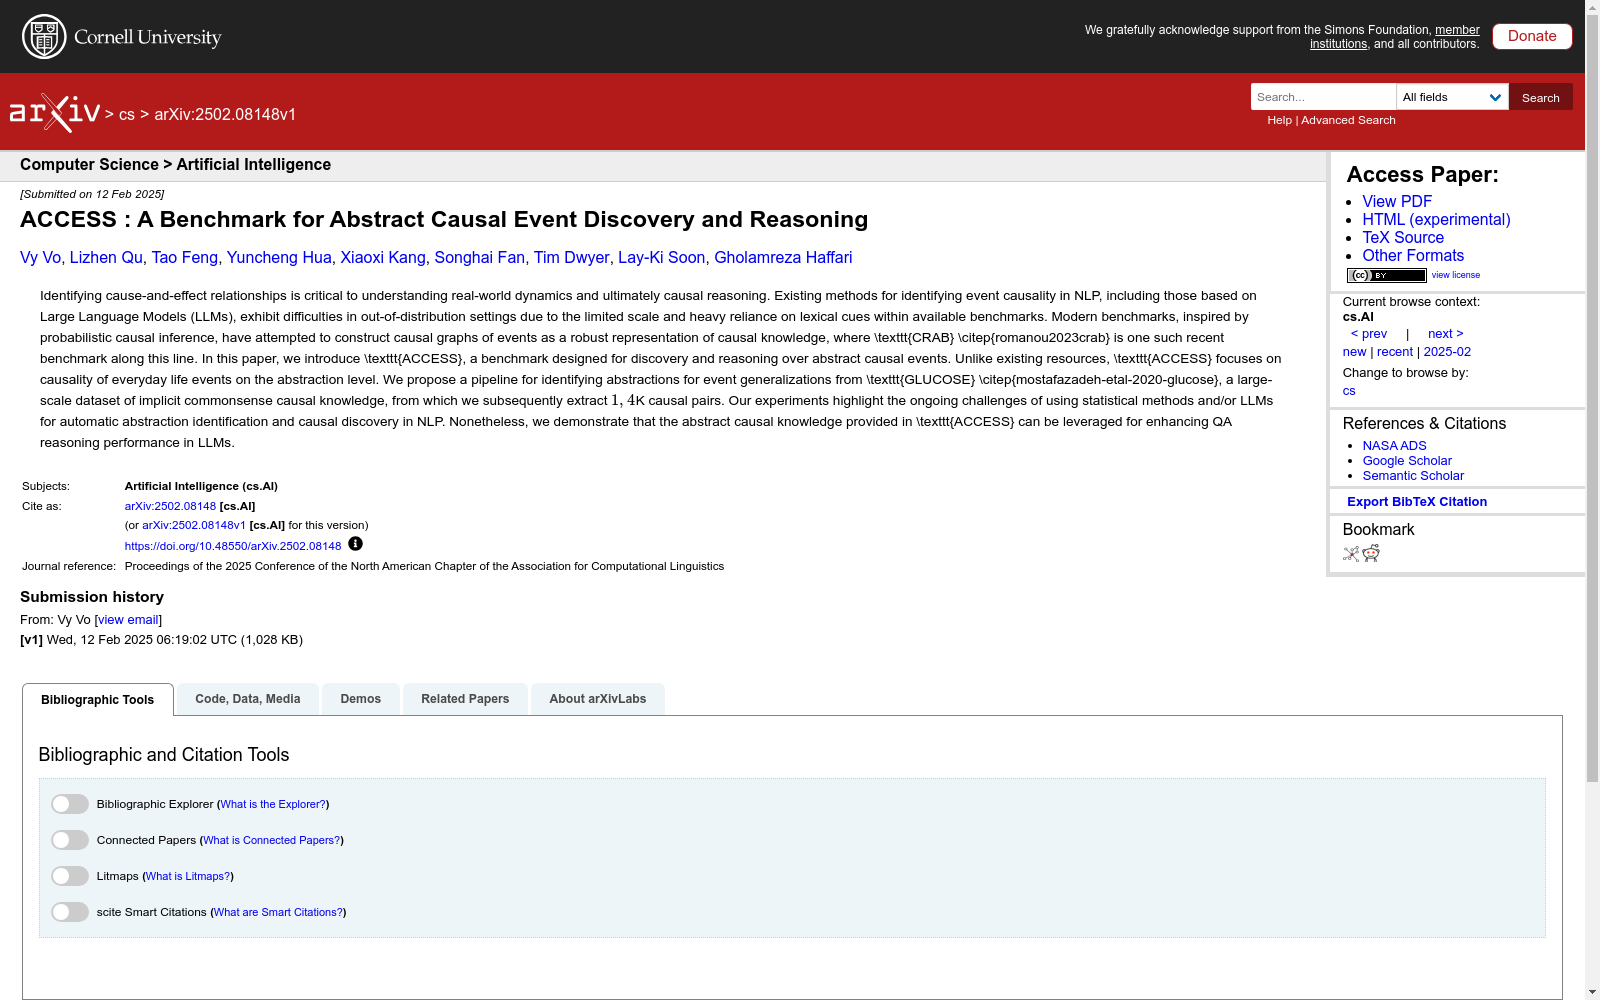The width and height of the screenshot is (1600, 1000).
Task: Open What is Litmaps? link
Action: [188, 876]
